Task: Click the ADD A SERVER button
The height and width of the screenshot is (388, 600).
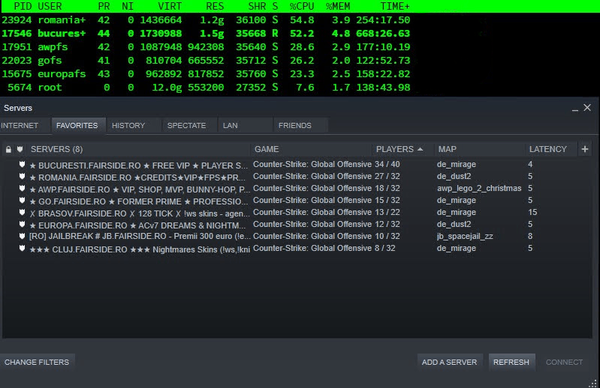Action: [449, 362]
